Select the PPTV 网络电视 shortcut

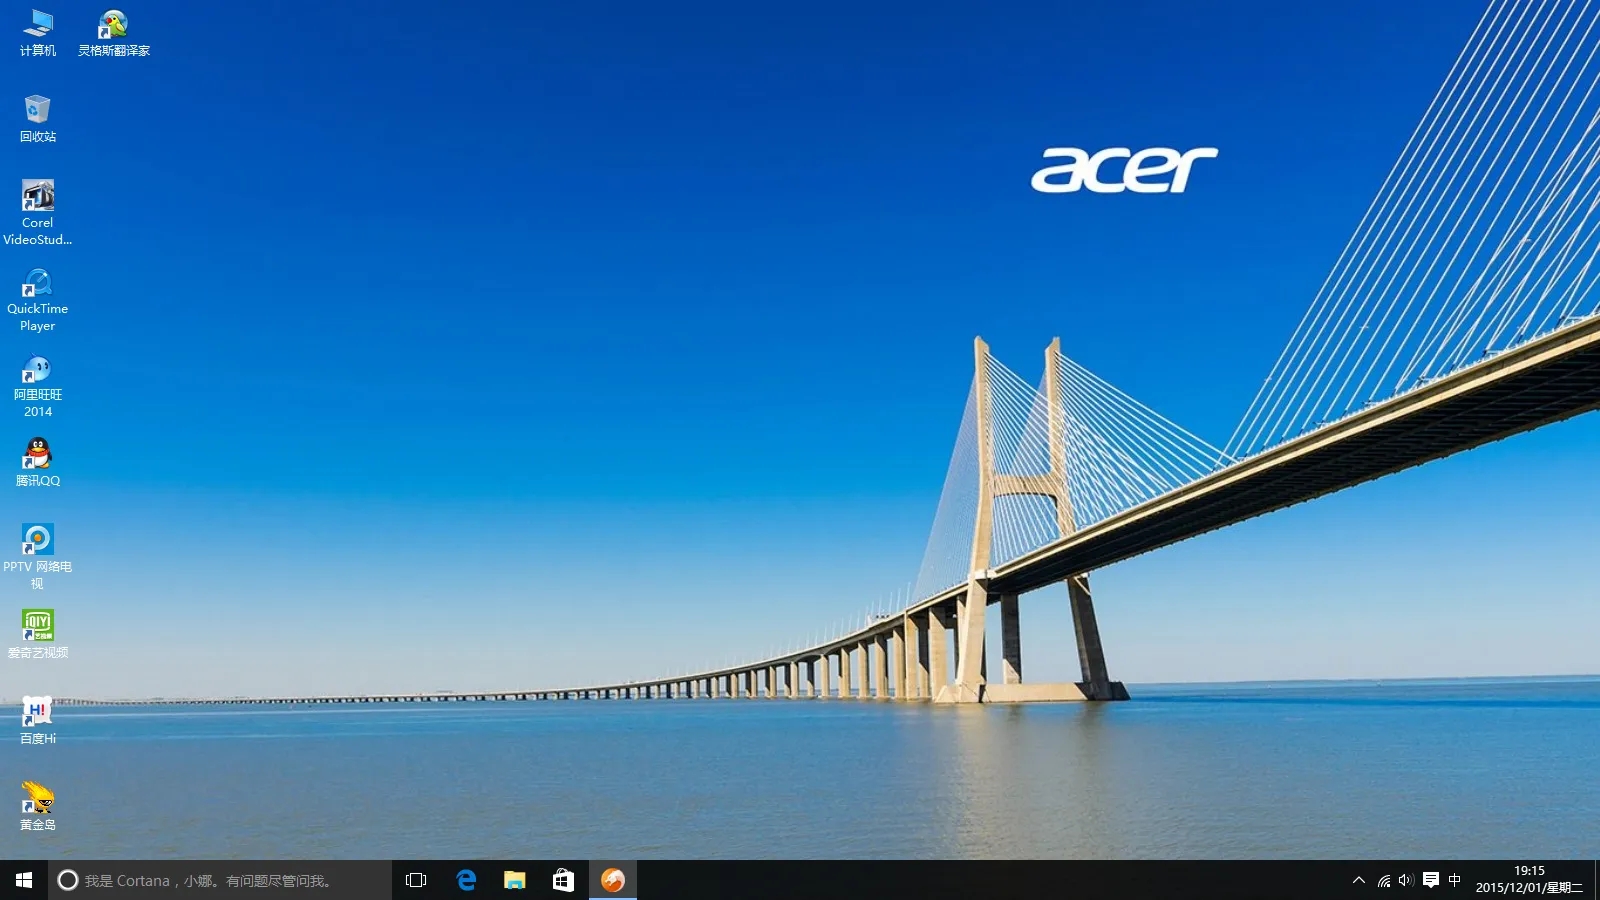coord(38,556)
